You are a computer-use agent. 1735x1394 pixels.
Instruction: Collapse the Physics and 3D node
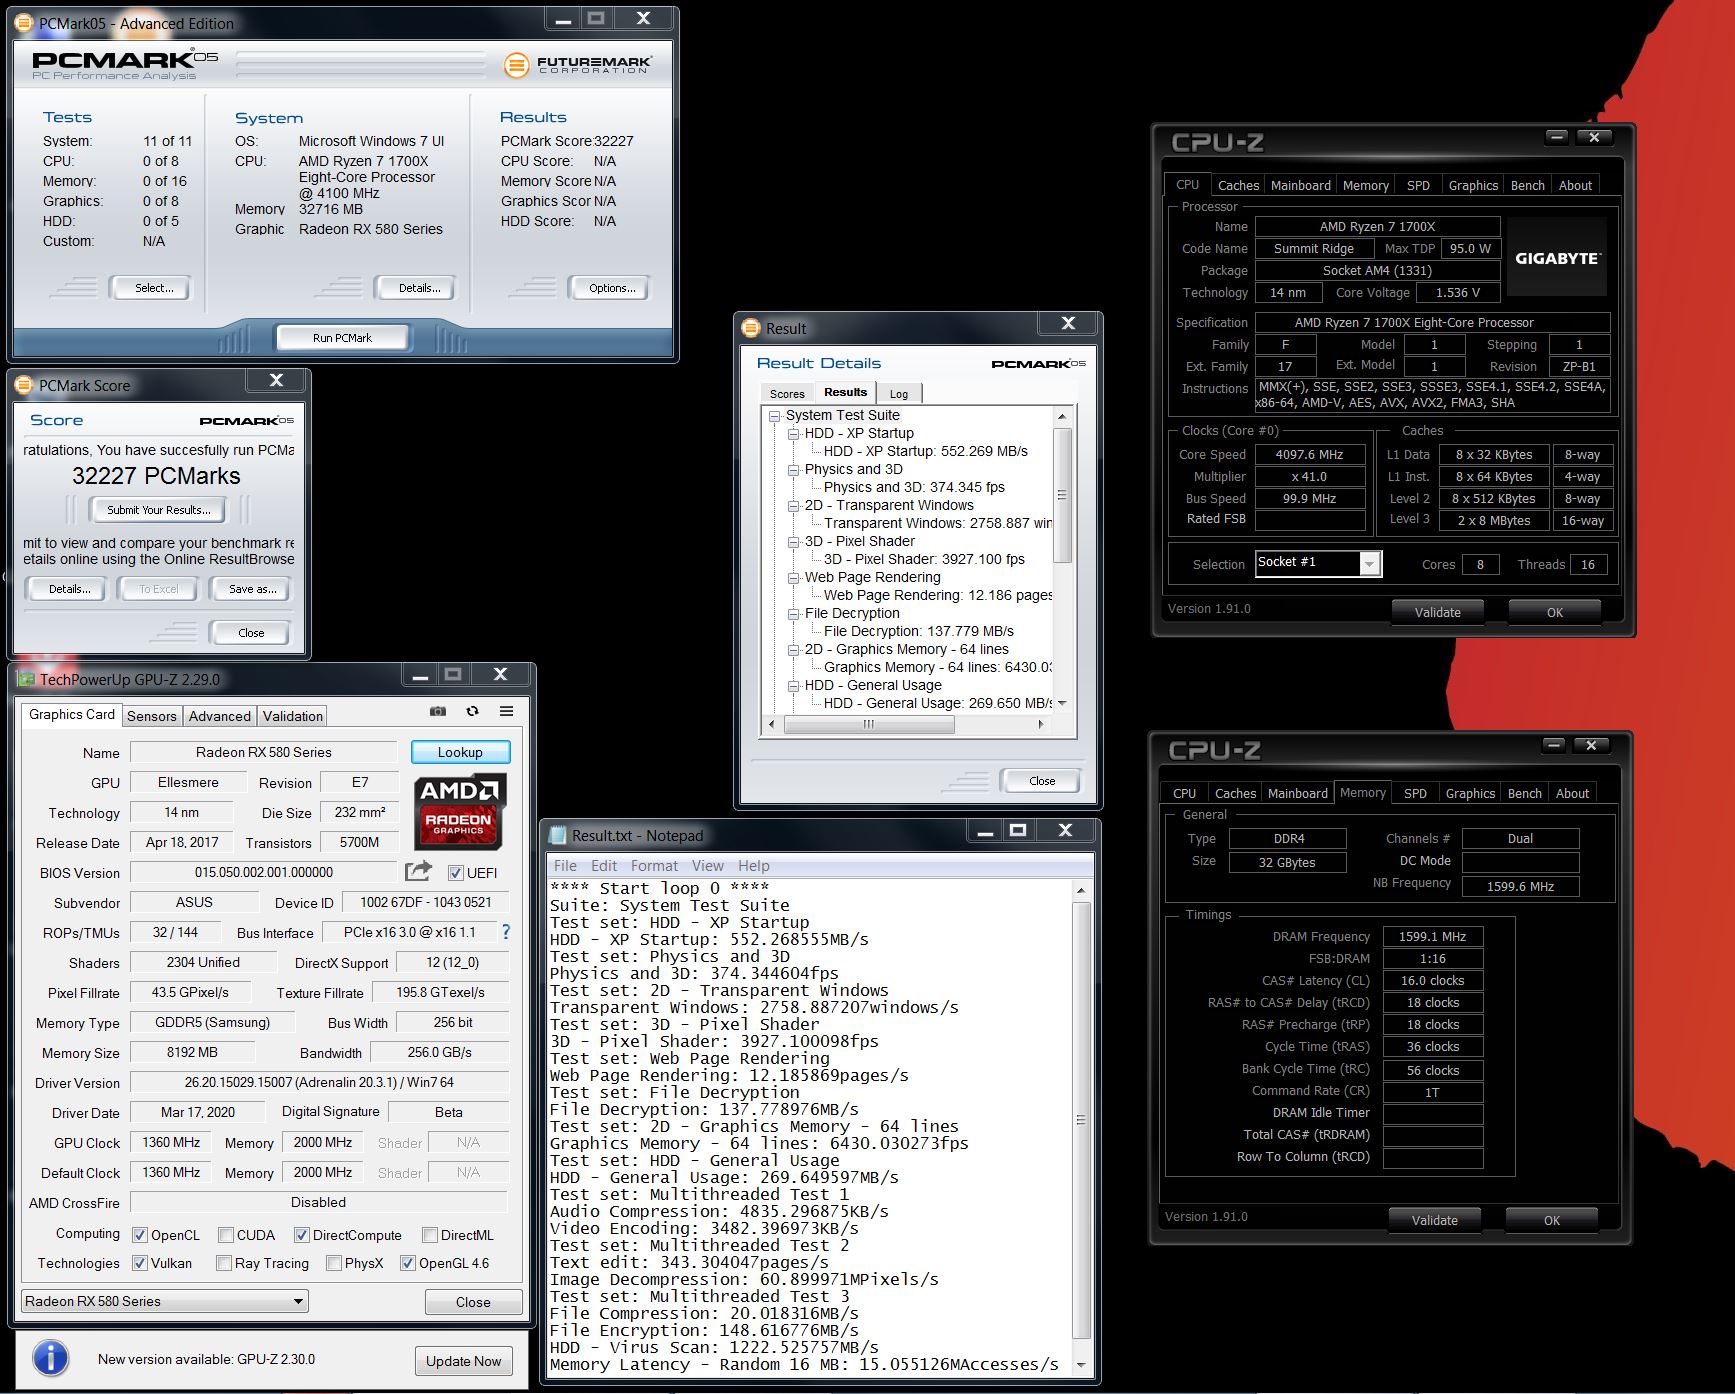point(793,470)
